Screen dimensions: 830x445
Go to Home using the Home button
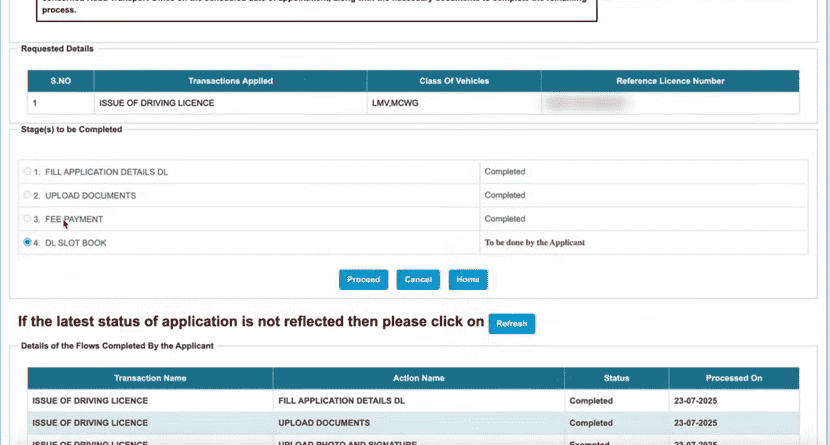467,280
